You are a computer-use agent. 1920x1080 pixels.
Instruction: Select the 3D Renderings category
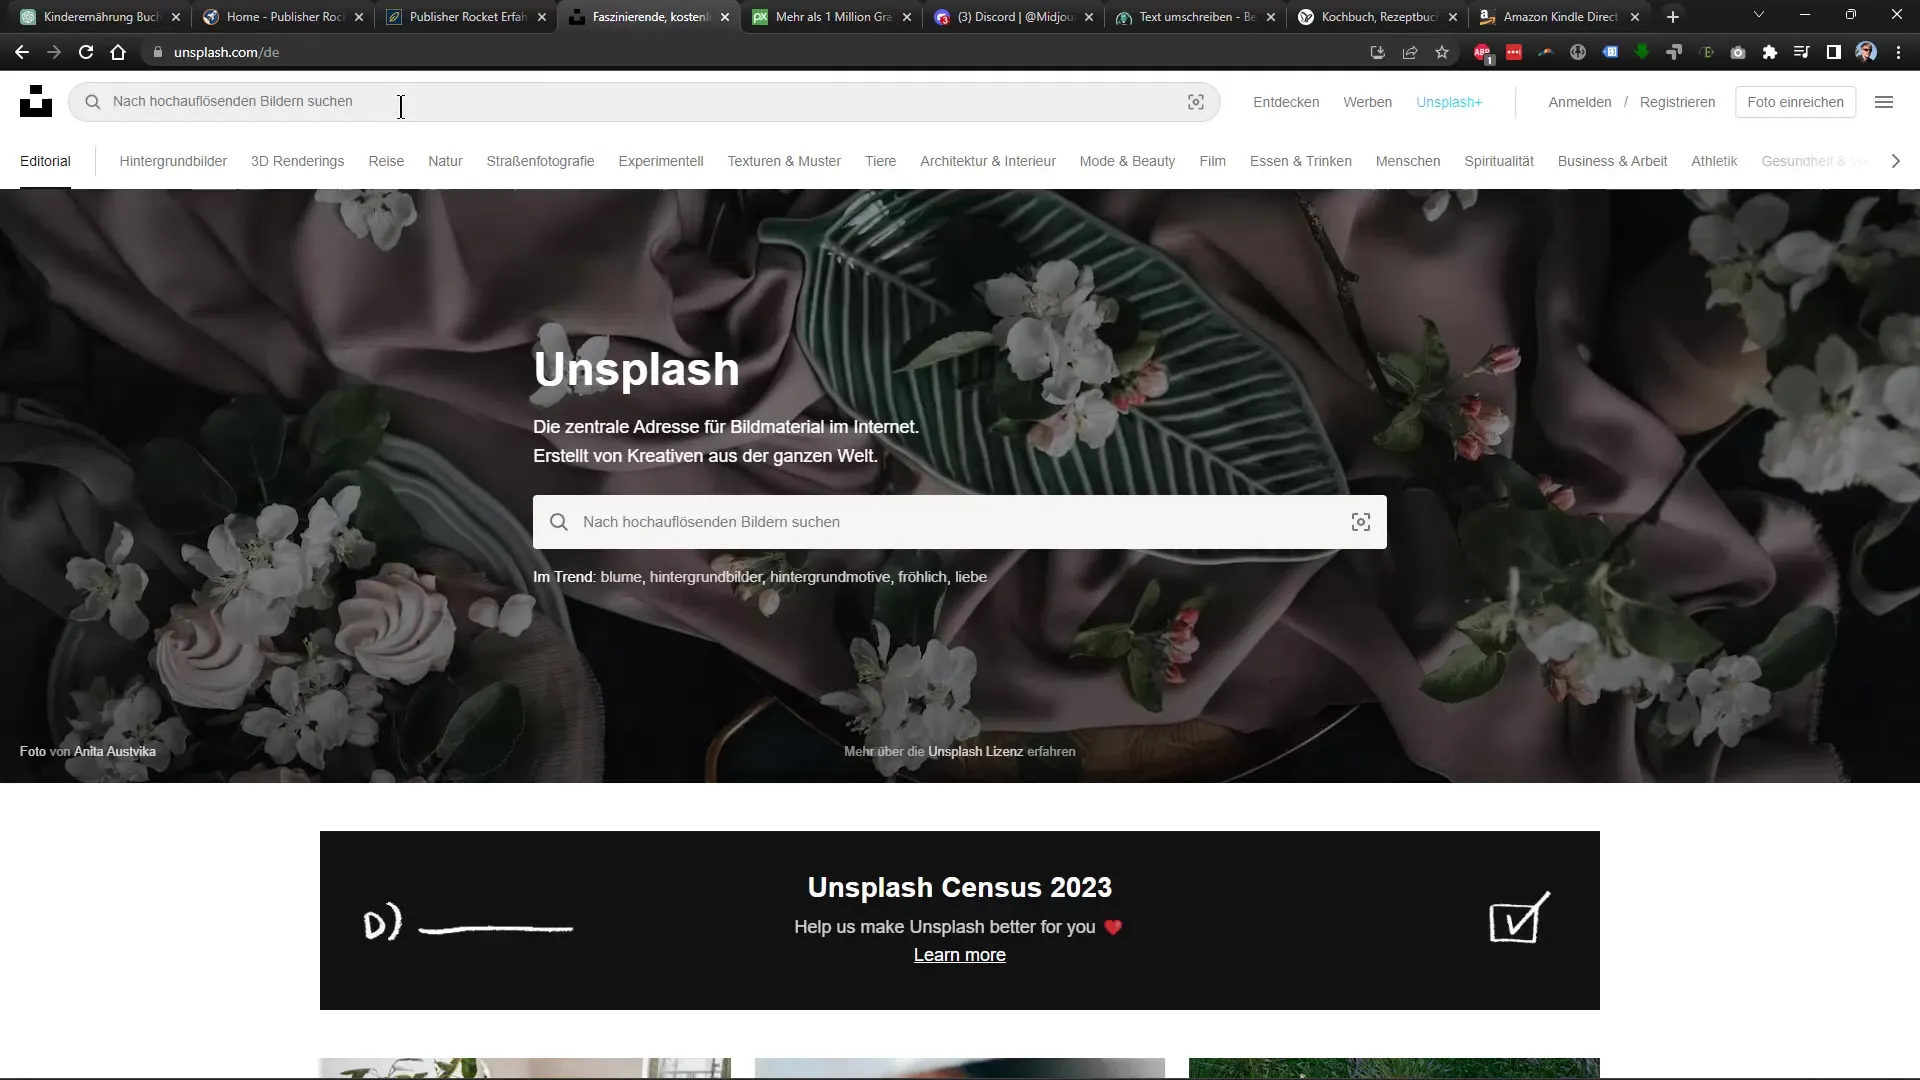pos(297,161)
